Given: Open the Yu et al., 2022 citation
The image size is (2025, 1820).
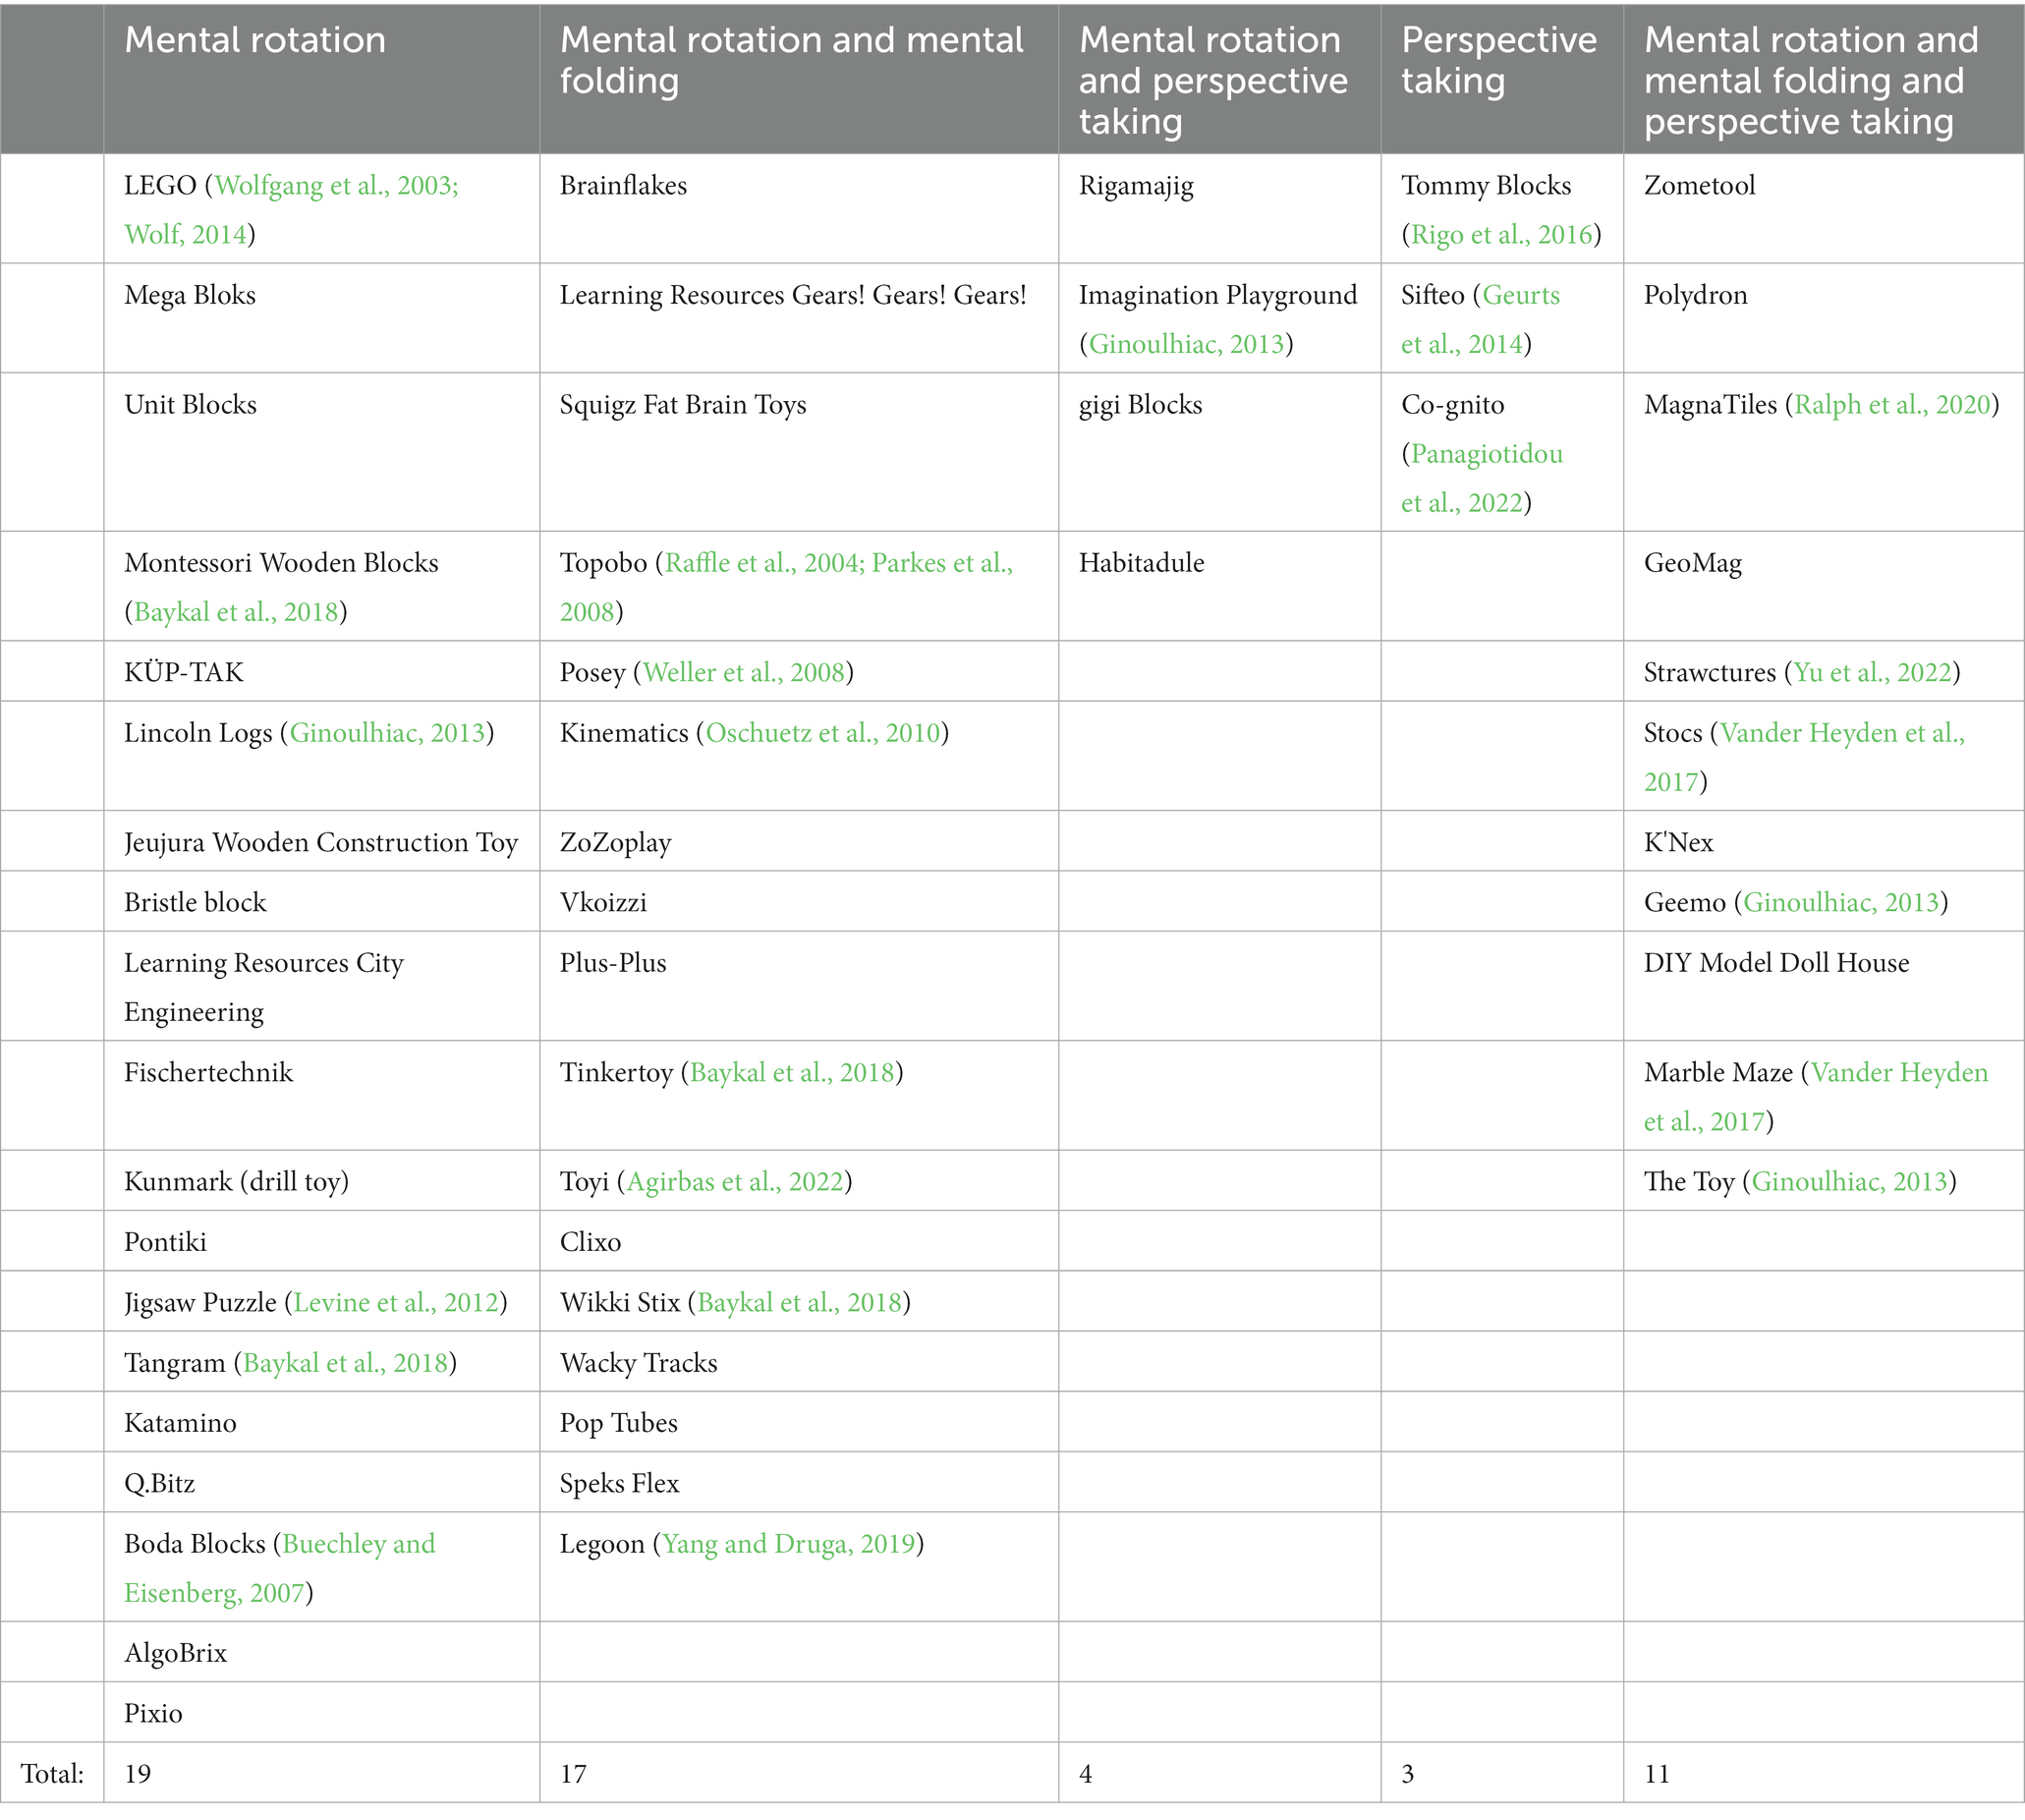Looking at the screenshot, I should (x=1873, y=673).
